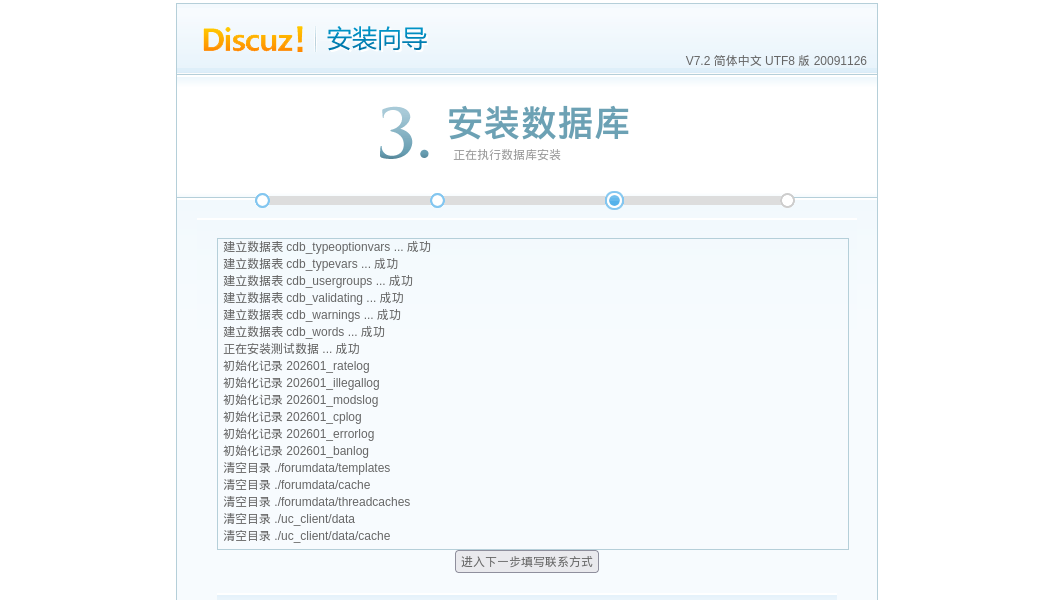1049x600 pixels.
Task: Click log line 初始化记录 202601_banlog
Action: (x=296, y=452)
